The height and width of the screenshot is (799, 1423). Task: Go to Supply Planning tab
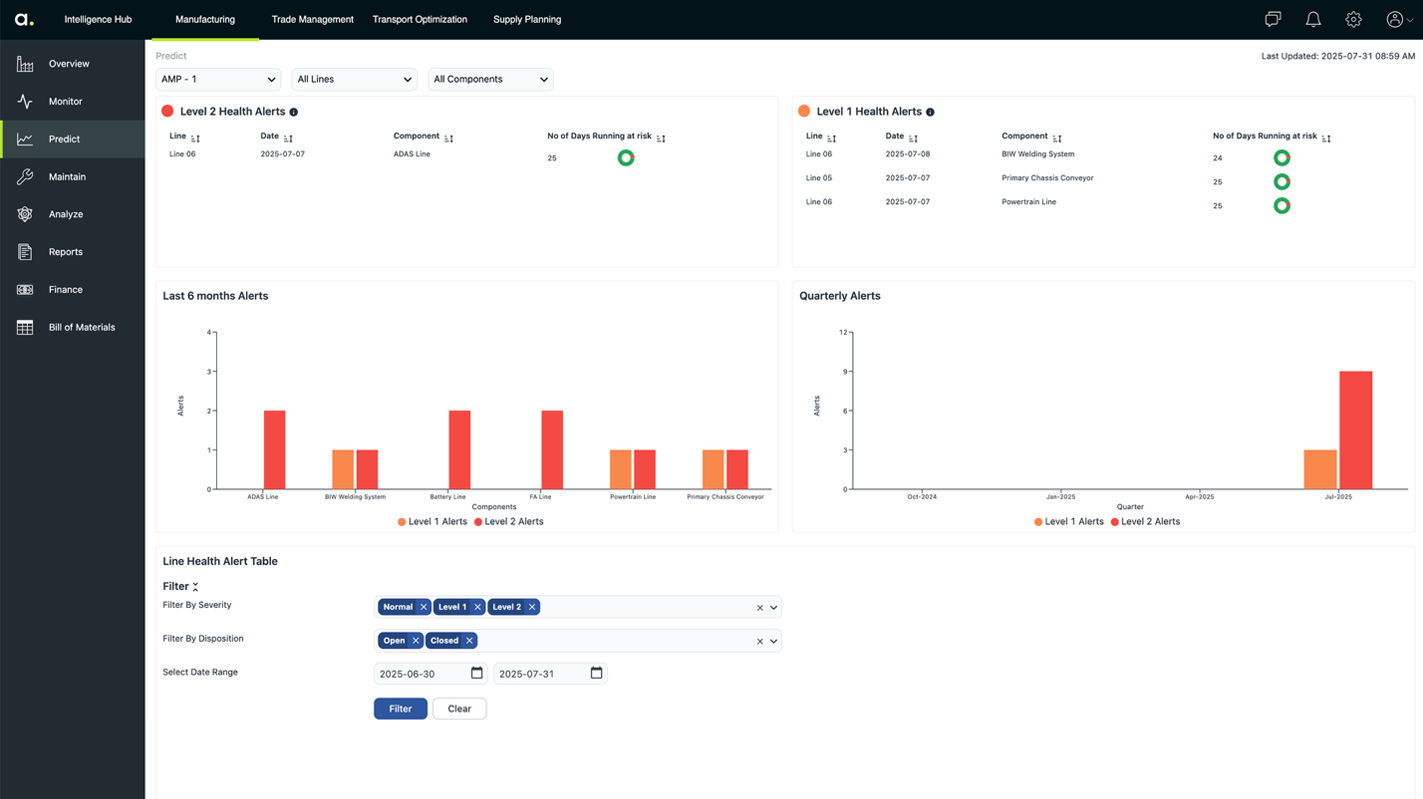click(526, 19)
